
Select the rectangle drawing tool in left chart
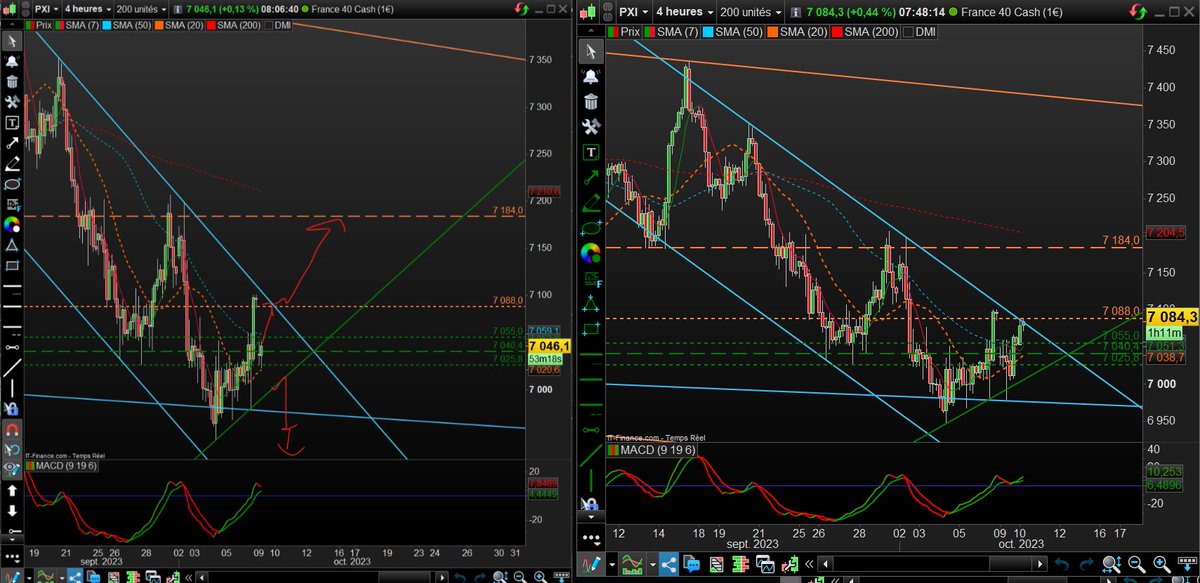pos(12,265)
